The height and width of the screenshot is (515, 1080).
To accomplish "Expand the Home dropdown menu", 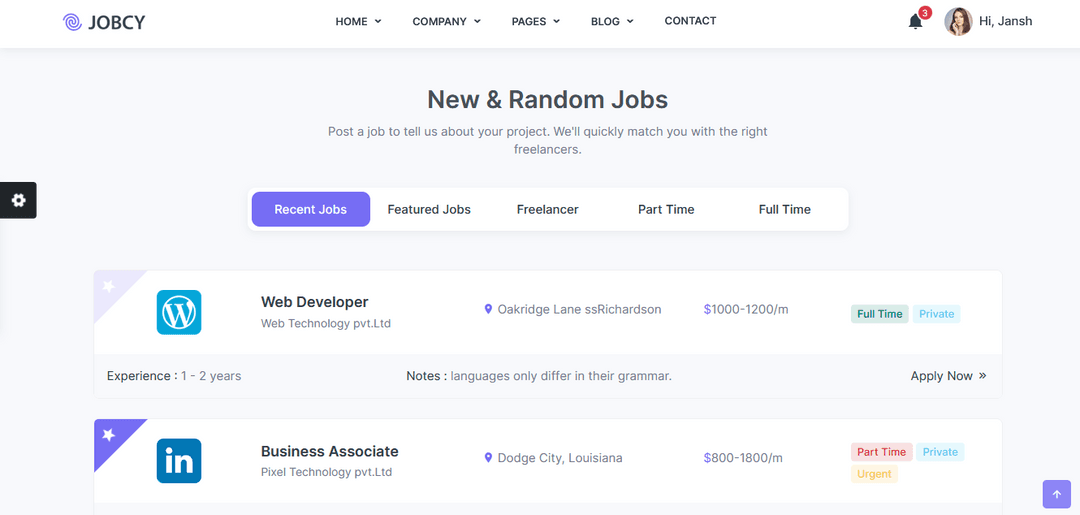I will tap(358, 21).
